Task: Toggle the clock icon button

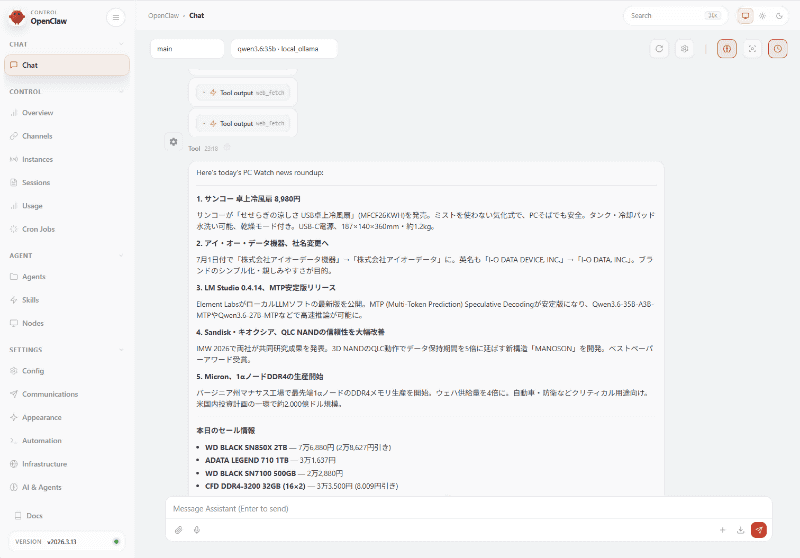Action: pyautogui.click(x=778, y=49)
